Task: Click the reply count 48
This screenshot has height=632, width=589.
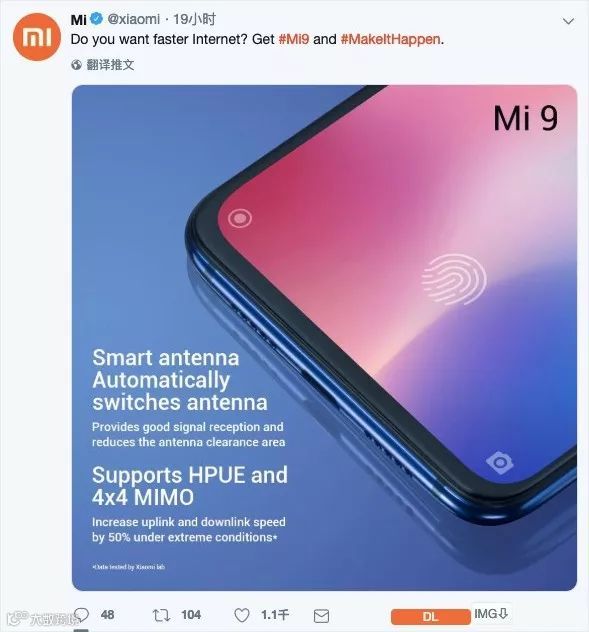Action: [107, 615]
